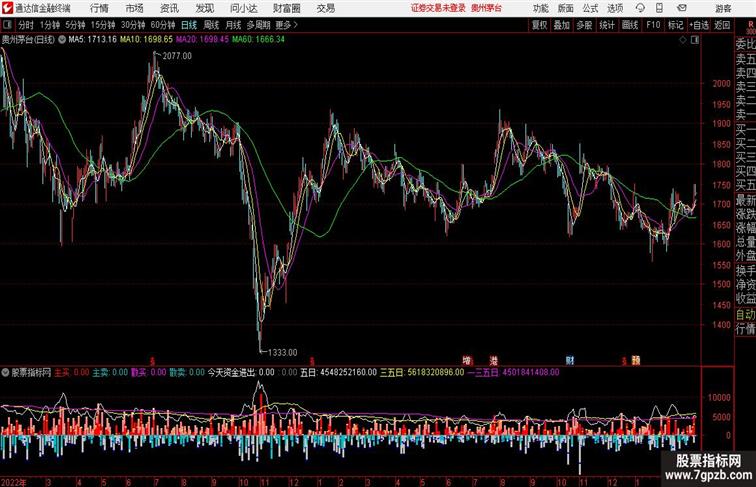The width and height of the screenshot is (756, 487).
Task: Open the 问小达 menu
Action: coord(243,8)
